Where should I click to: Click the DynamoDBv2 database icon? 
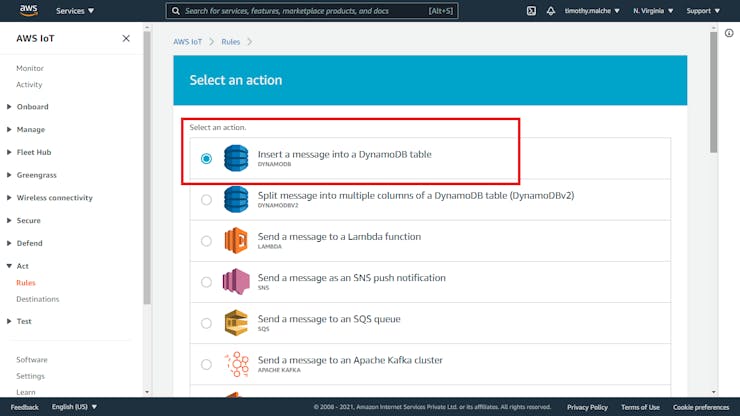click(x=236, y=199)
